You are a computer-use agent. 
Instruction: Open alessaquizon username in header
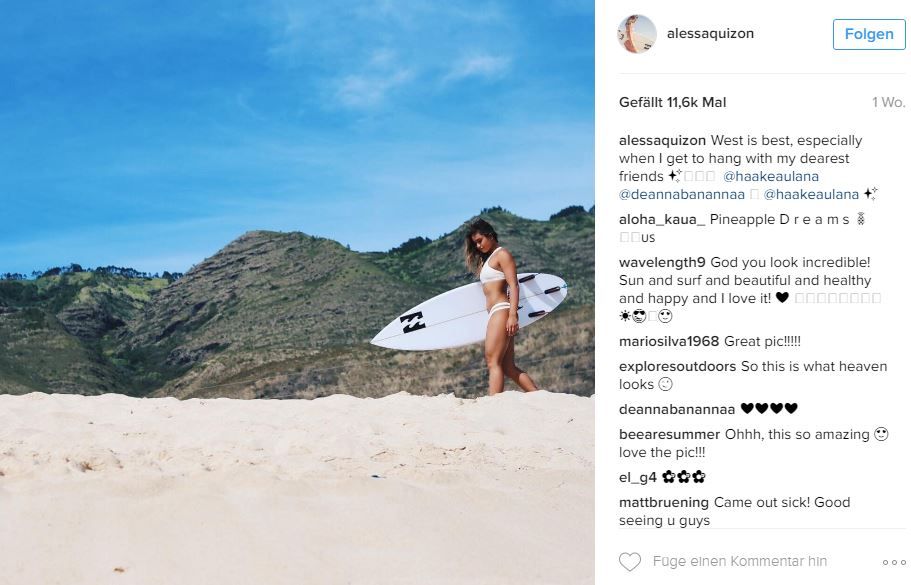[710, 34]
